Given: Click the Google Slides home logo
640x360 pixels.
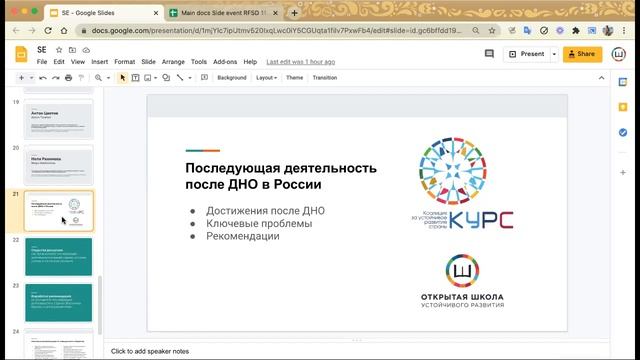Looking at the screenshot, I should coord(21,55).
